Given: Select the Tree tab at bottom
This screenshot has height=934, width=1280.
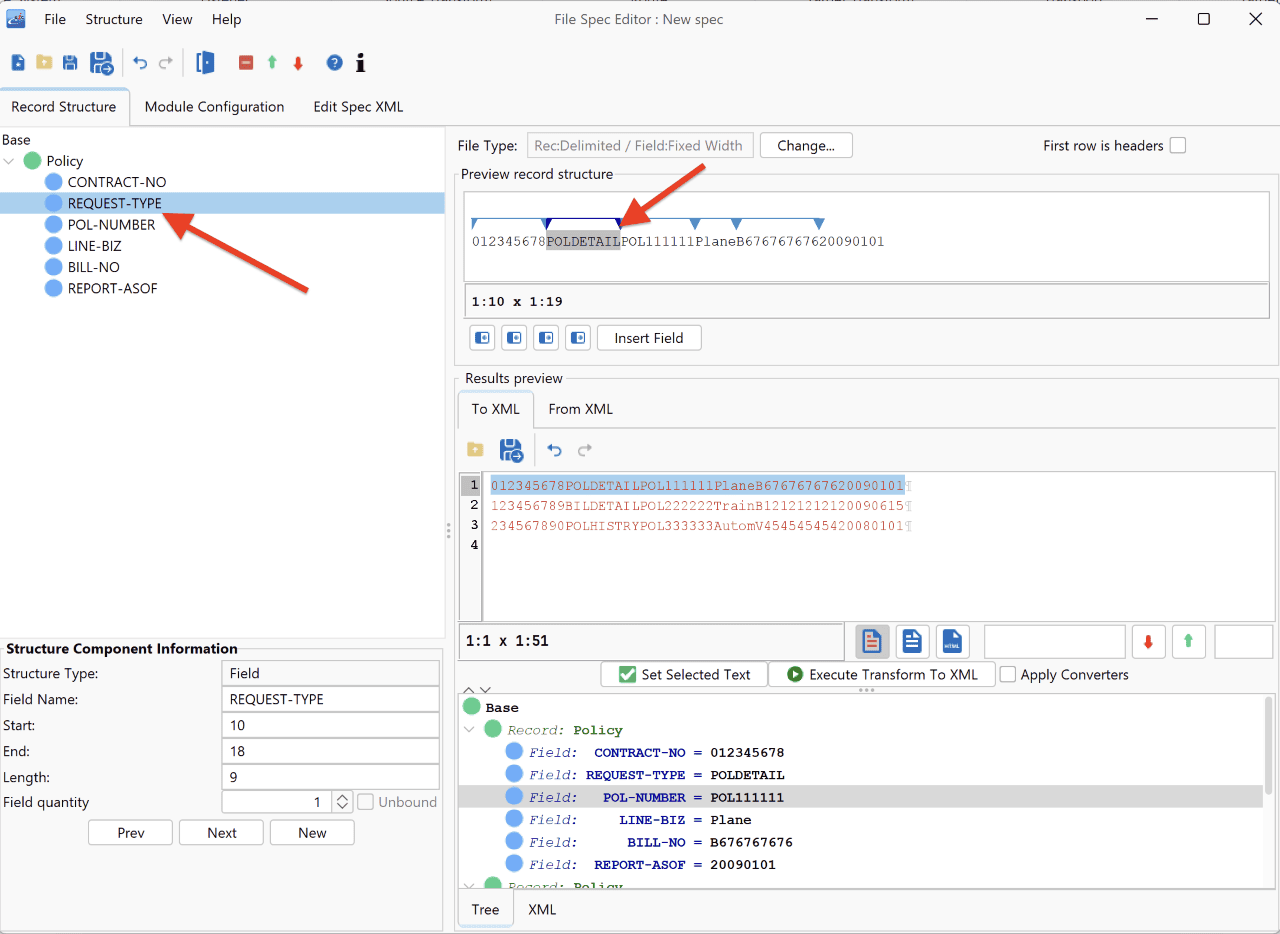Looking at the screenshot, I should tap(485, 909).
